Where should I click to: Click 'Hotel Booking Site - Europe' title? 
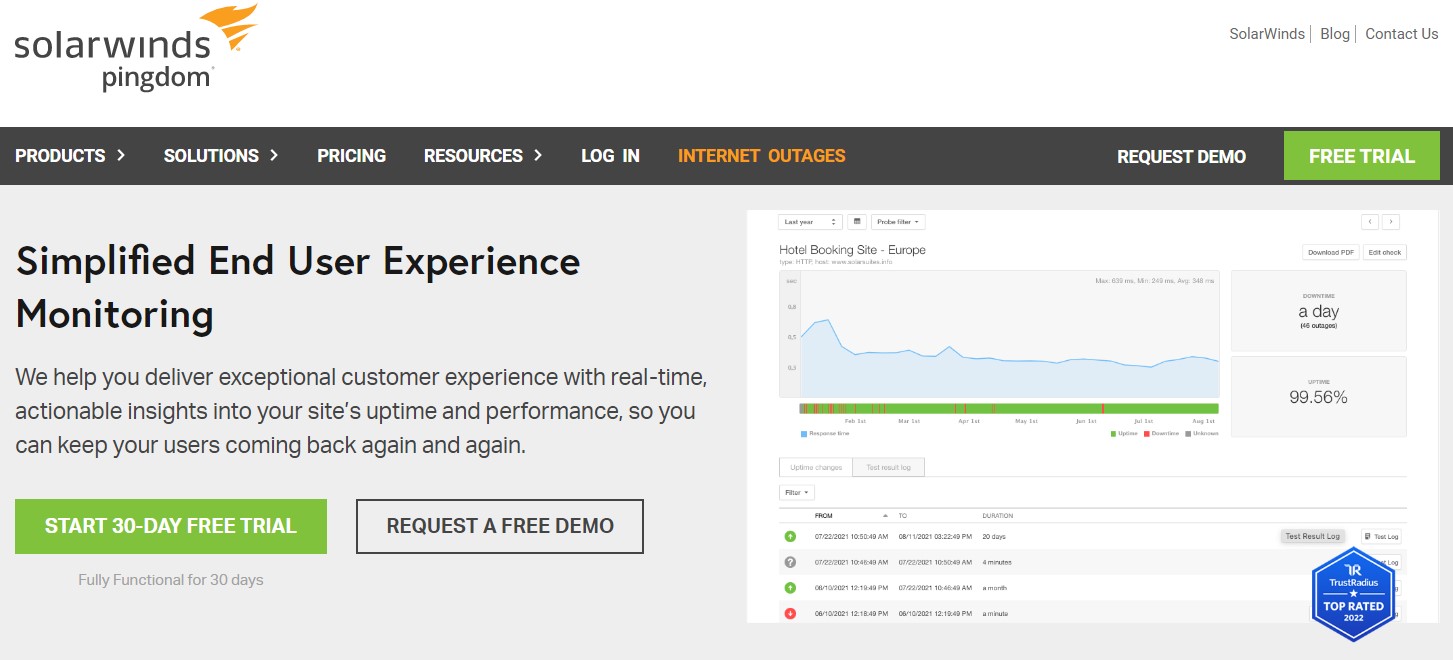[x=852, y=250]
